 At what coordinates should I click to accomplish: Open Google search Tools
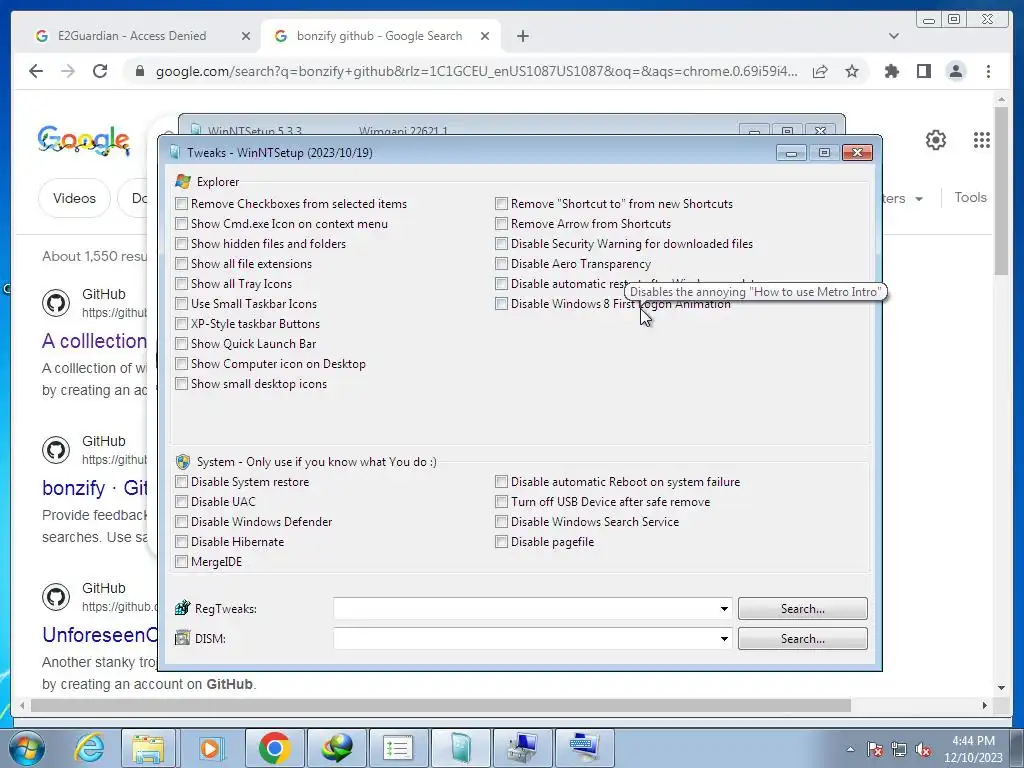pos(970,197)
